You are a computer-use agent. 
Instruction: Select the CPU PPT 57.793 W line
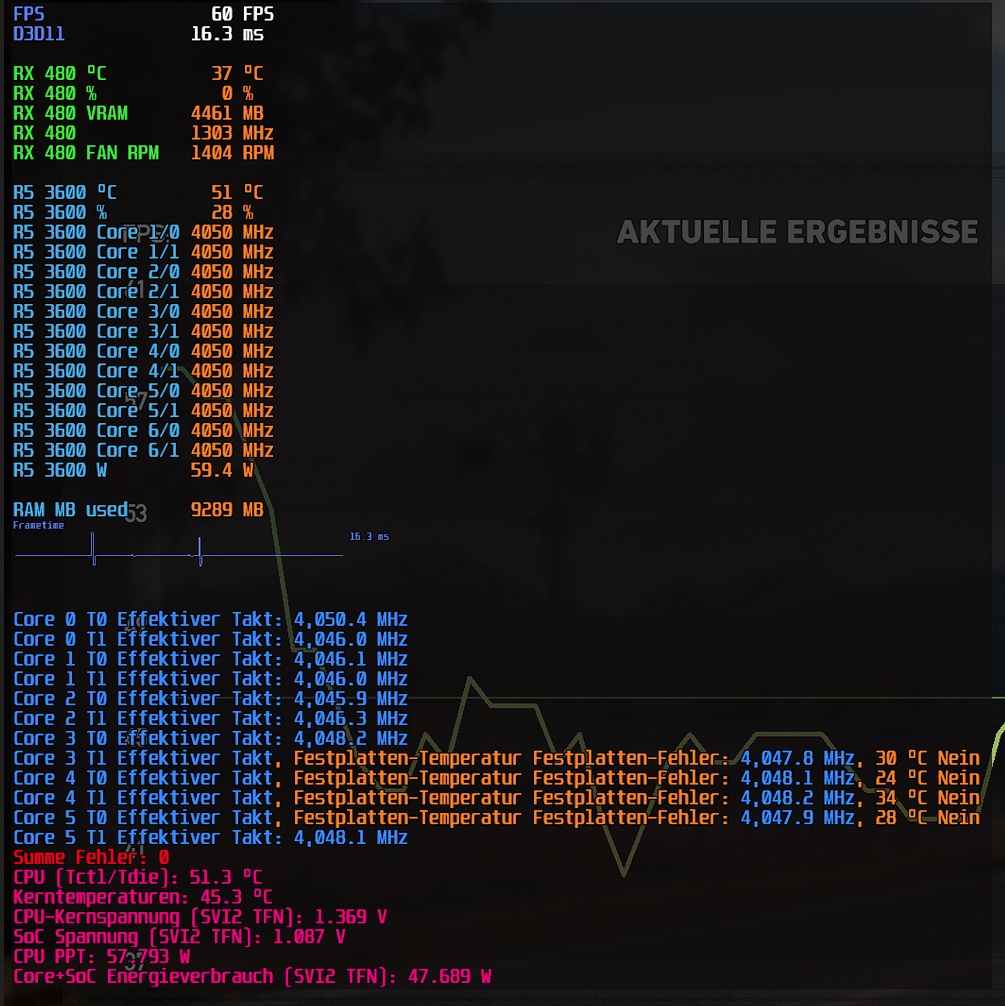[102, 957]
